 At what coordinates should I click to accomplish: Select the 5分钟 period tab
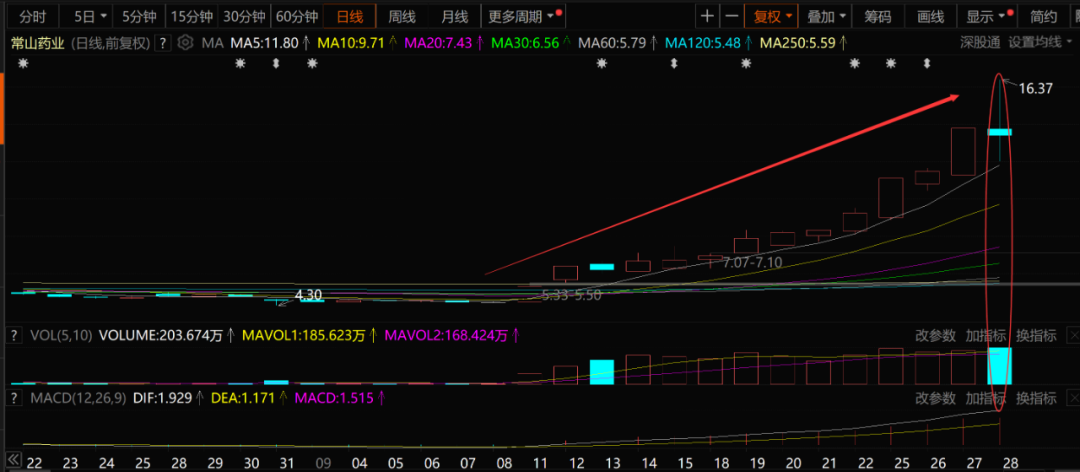pyautogui.click(x=138, y=17)
